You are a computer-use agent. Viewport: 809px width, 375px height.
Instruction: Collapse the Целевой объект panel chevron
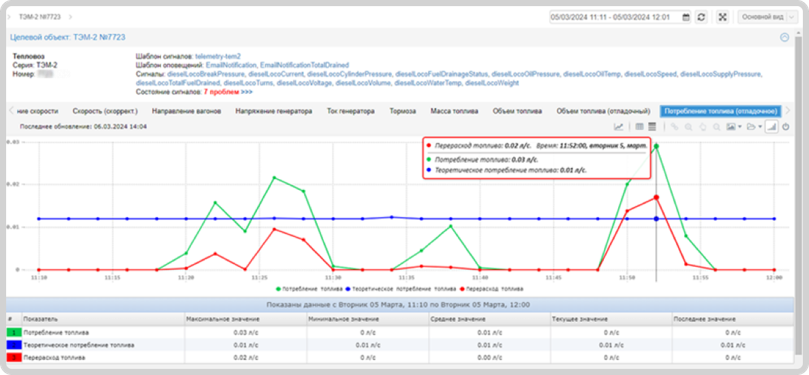784,37
